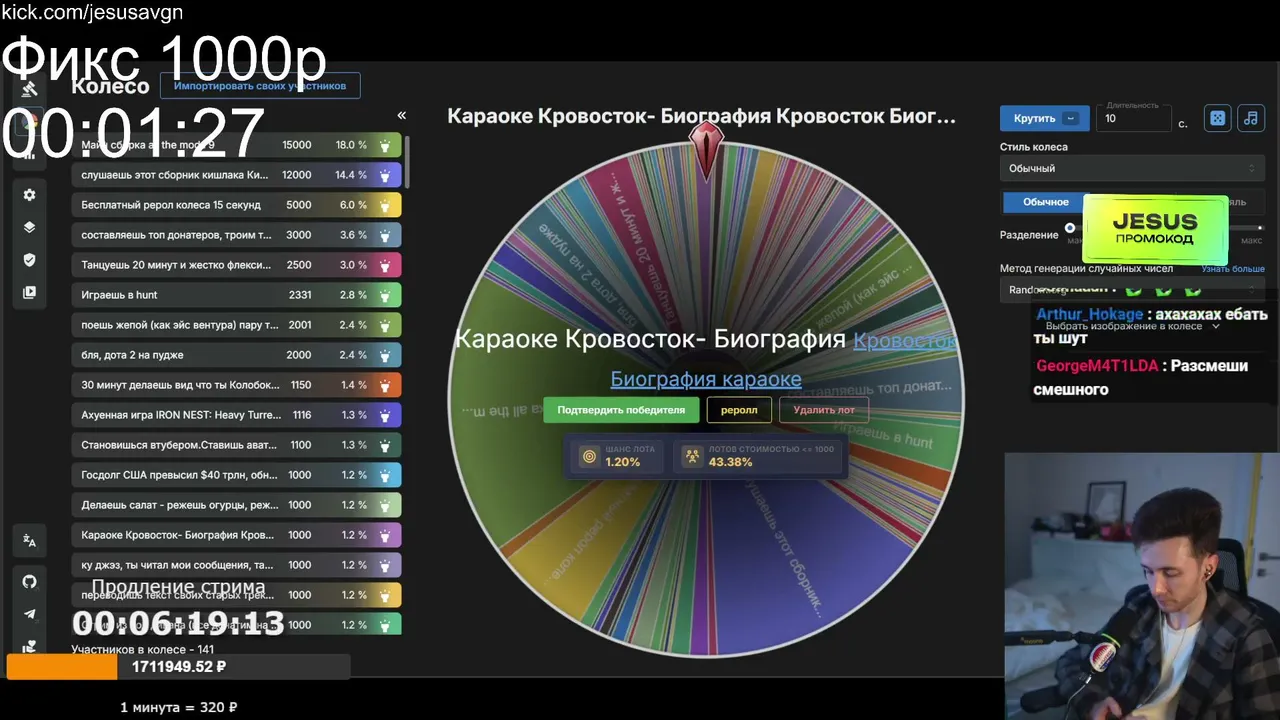
Task: Click lamp icon for 'составляешь топ донатеров' row
Action: [385, 235]
